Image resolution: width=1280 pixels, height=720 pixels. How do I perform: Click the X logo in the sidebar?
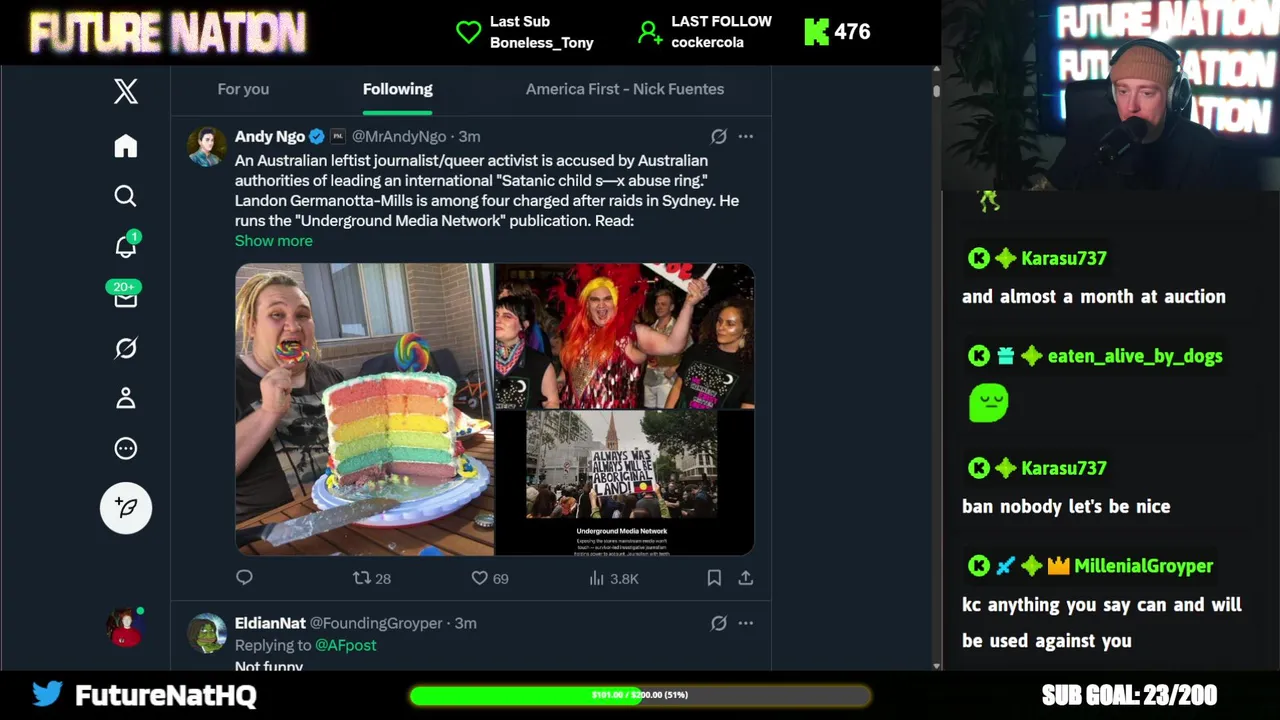[x=125, y=92]
